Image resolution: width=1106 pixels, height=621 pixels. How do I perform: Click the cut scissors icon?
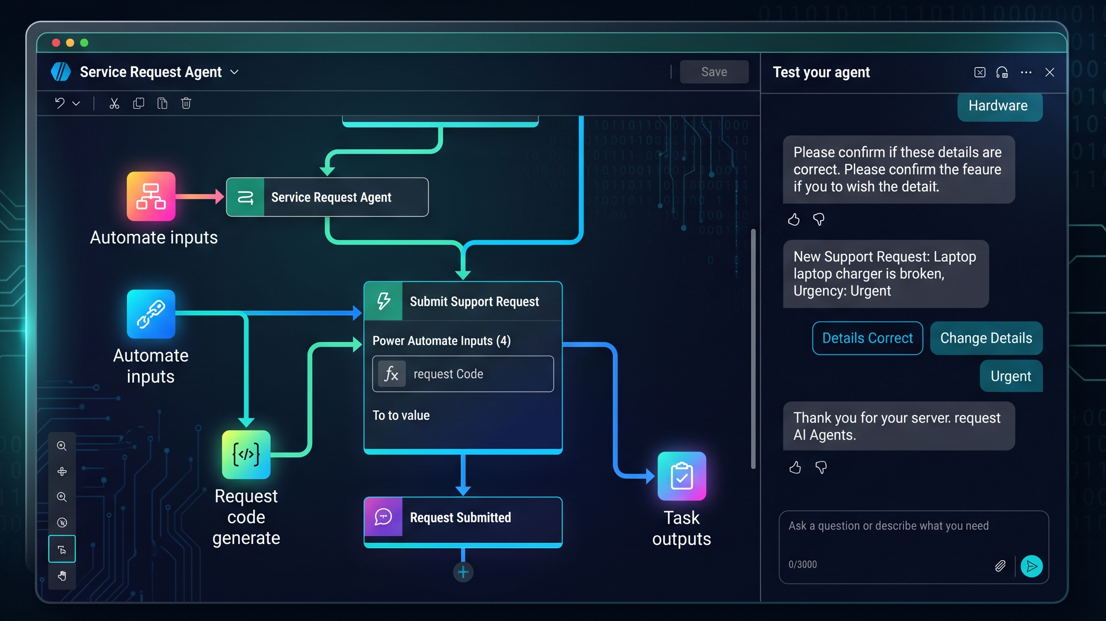pyautogui.click(x=114, y=103)
